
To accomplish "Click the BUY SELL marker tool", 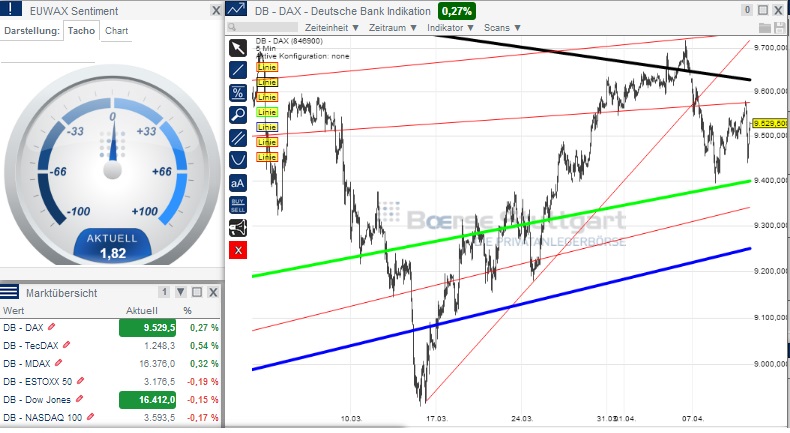I will click(238, 205).
